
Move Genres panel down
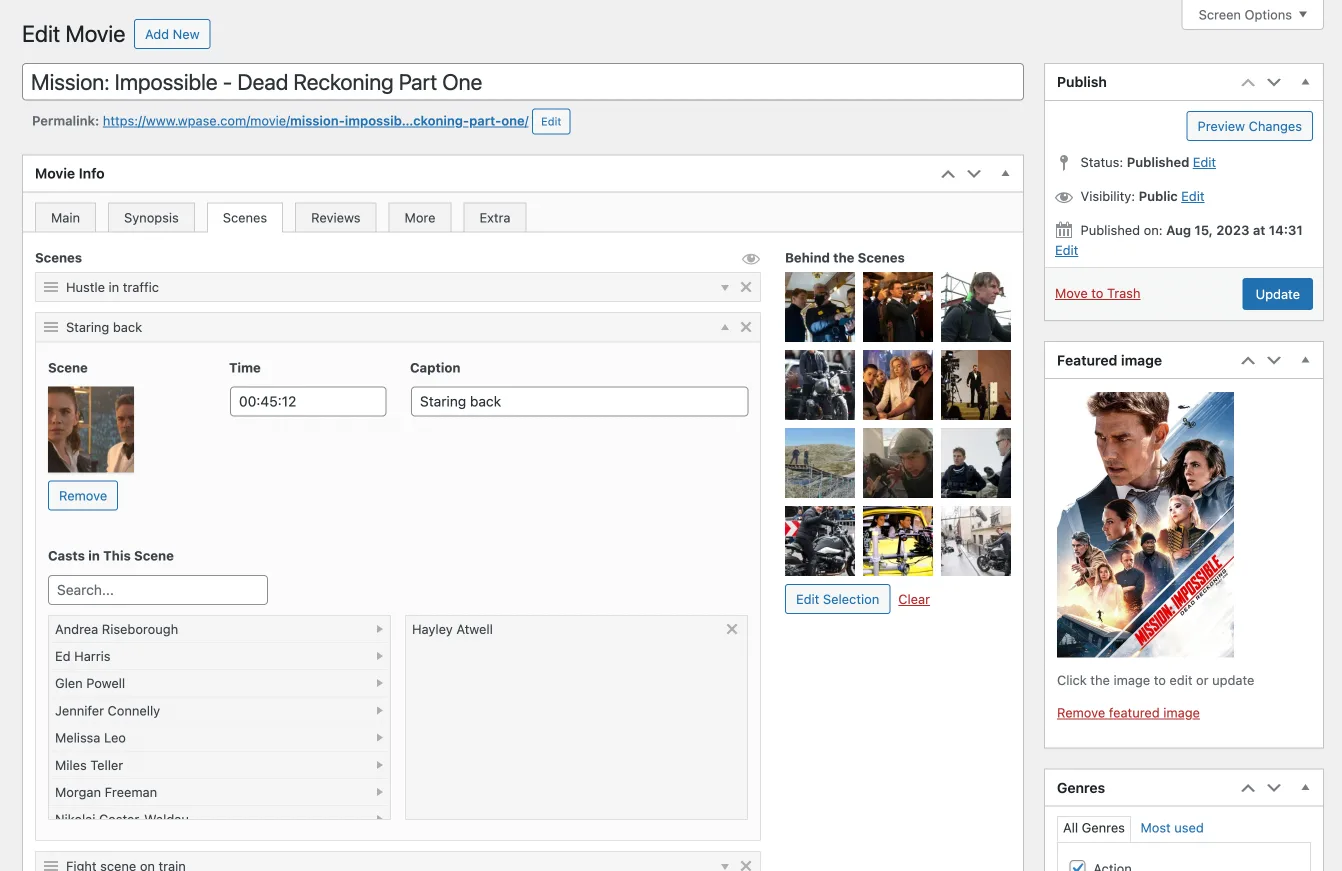1274,788
